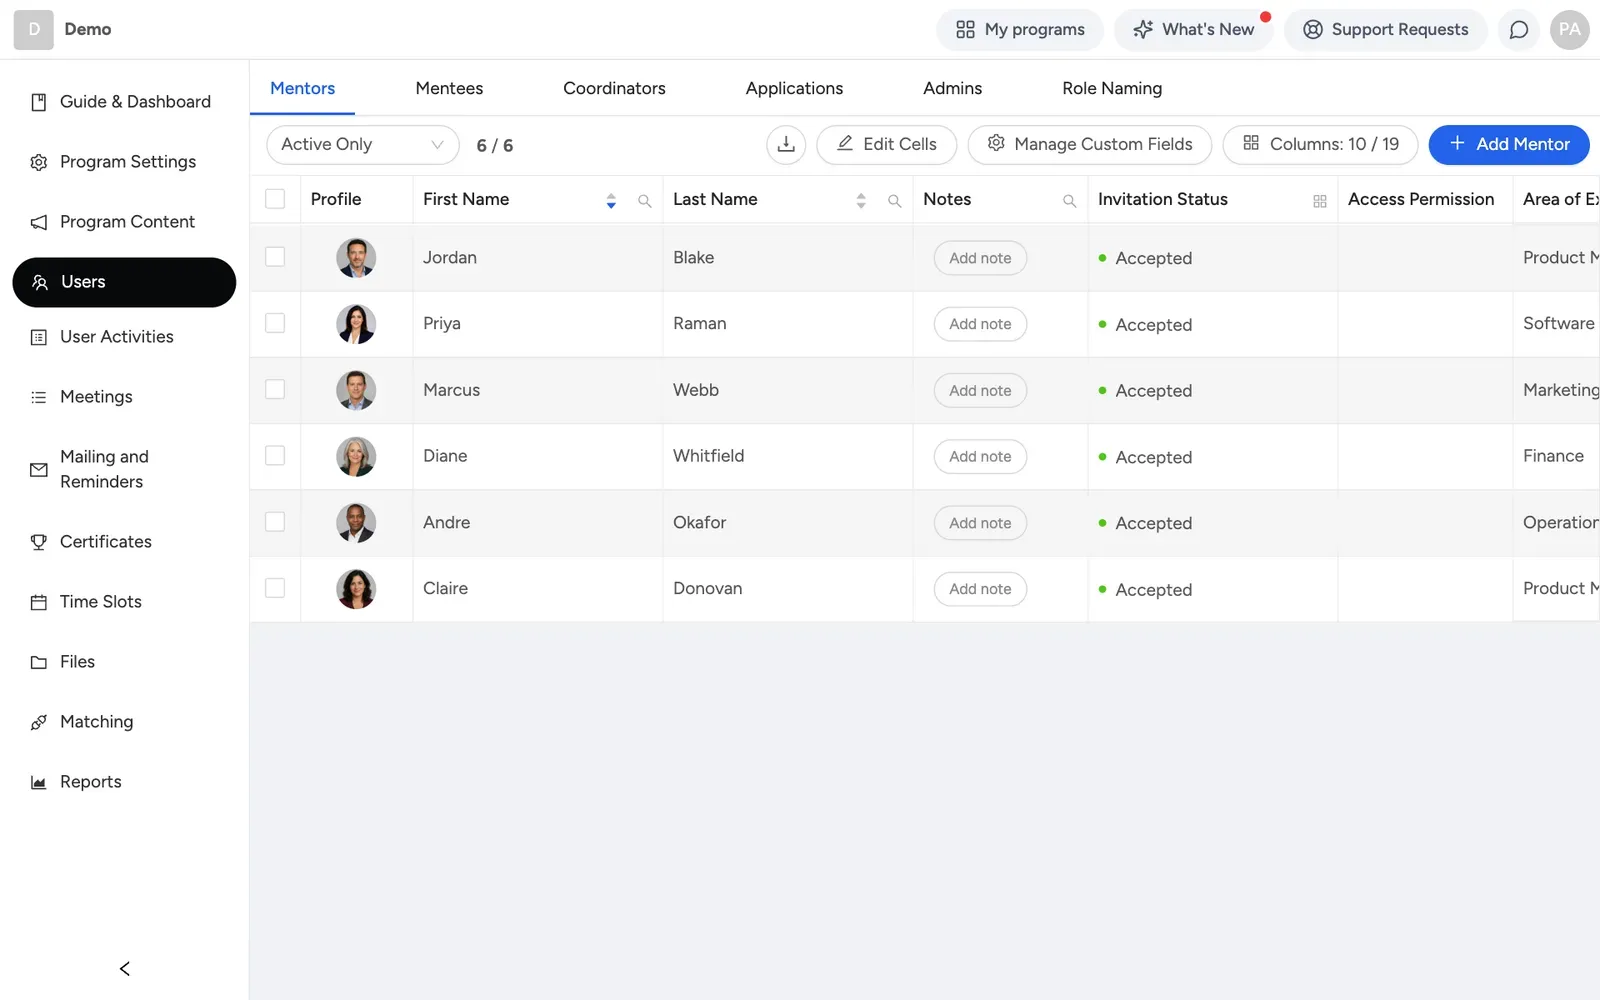Switch to the Mentors tab
Viewport: 1600px width, 1000px height.
click(302, 88)
